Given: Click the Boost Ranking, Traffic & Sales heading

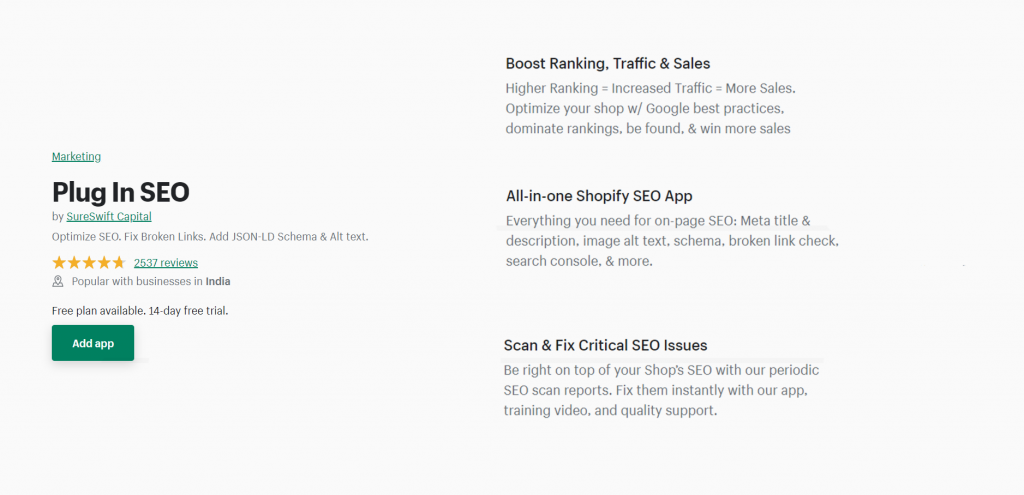Looking at the screenshot, I should [608, 63].
